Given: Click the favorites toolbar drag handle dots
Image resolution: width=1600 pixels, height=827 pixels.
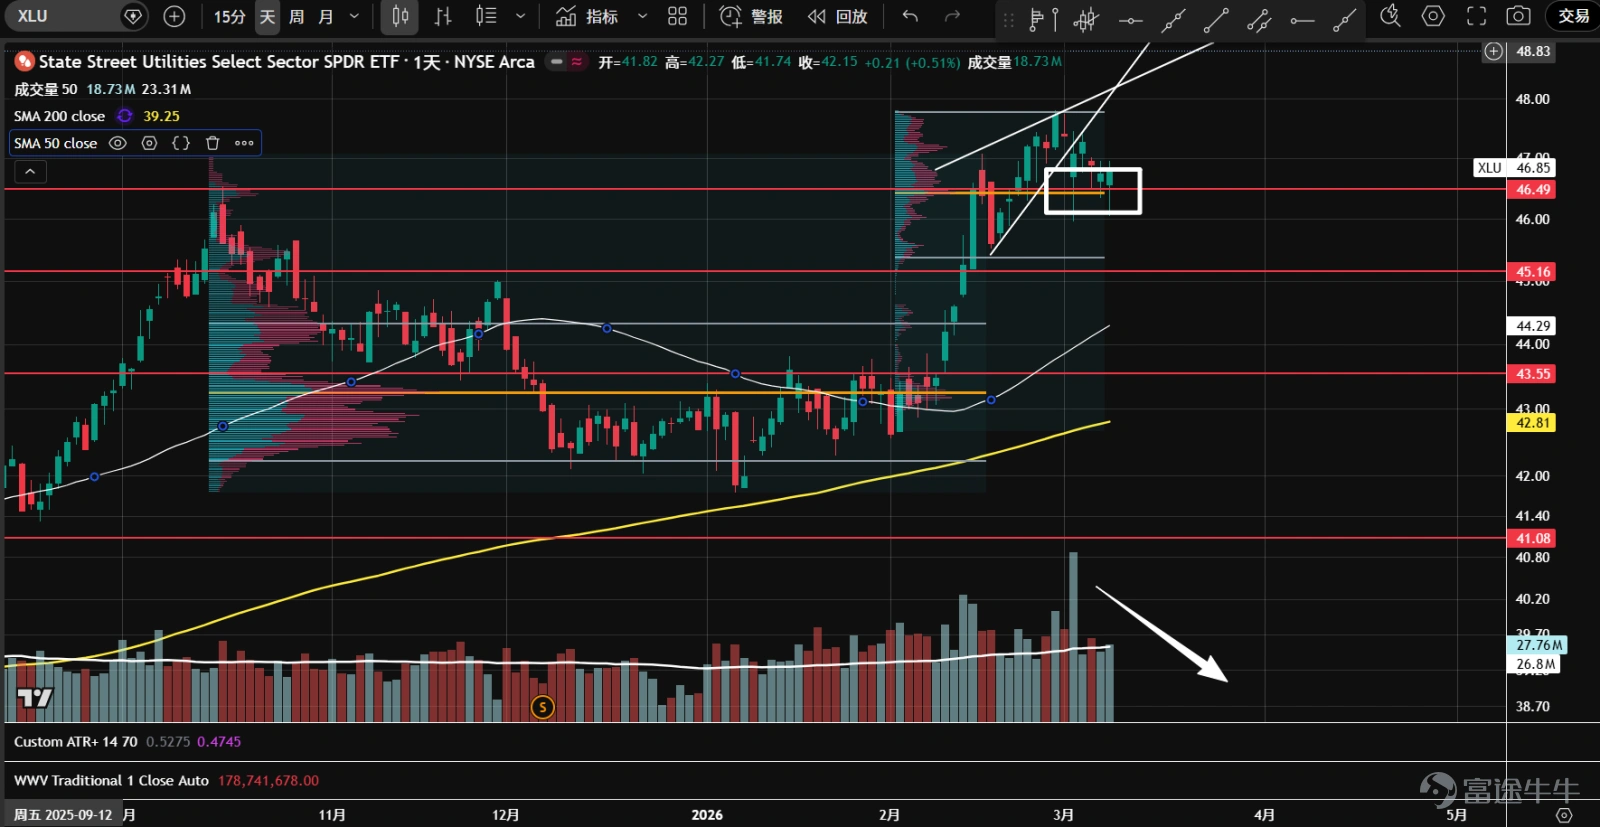Looking at the screenshot, I should [x=1008, y=18].
